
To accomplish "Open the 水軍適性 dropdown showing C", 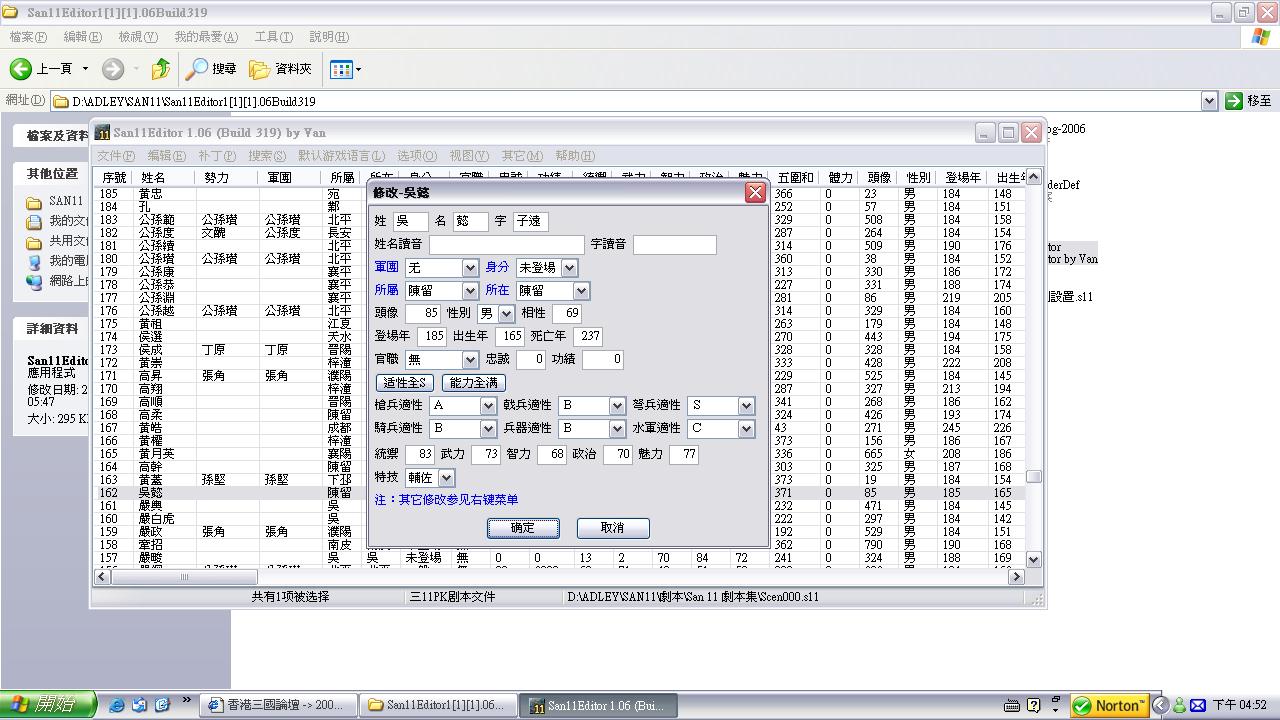I will [x=746, y=428].
